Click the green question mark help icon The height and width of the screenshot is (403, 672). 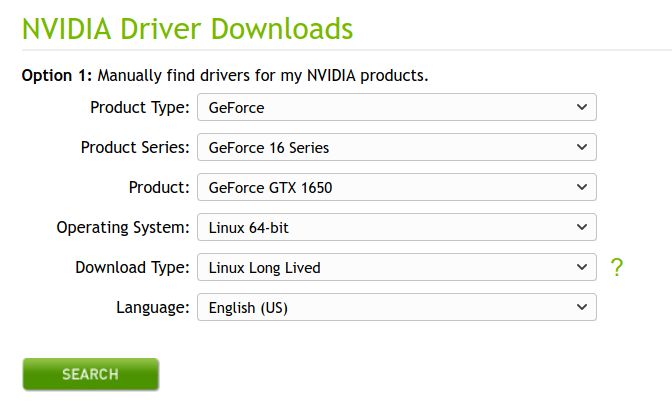click(x=616, y=267)
